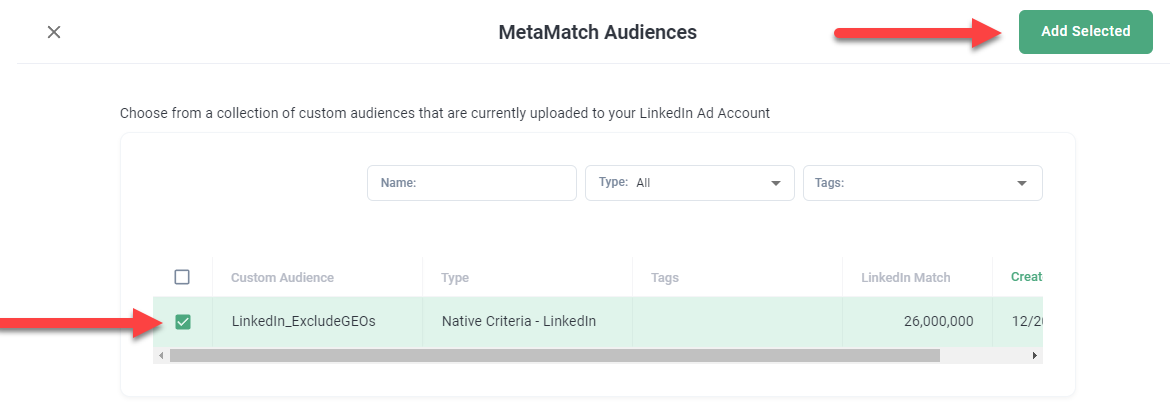This screenshot has height=403, width=1170.
Task: Sort by Custom Audience column header
Action: click(282, 277)
